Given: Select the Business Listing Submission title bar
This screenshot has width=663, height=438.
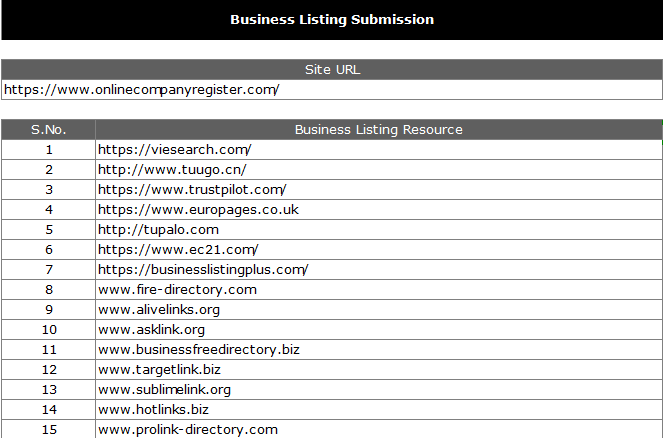Looking at the screenshot, I should (x=332, y=20).
